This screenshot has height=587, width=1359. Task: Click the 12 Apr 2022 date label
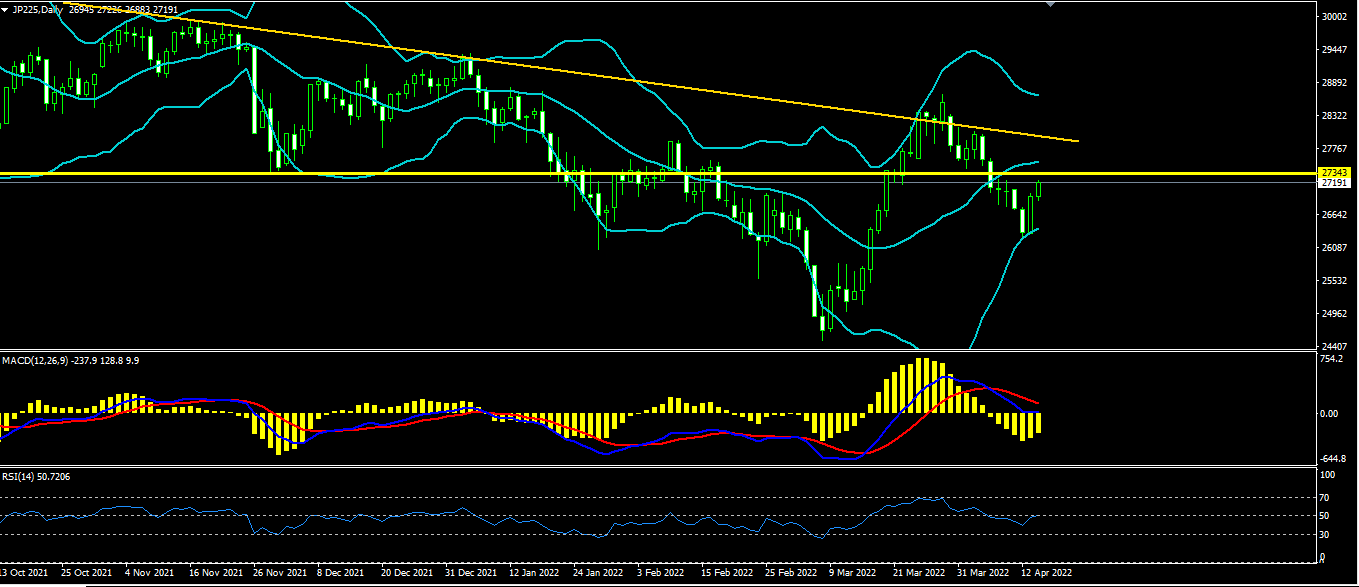(x=1047, y=573)
